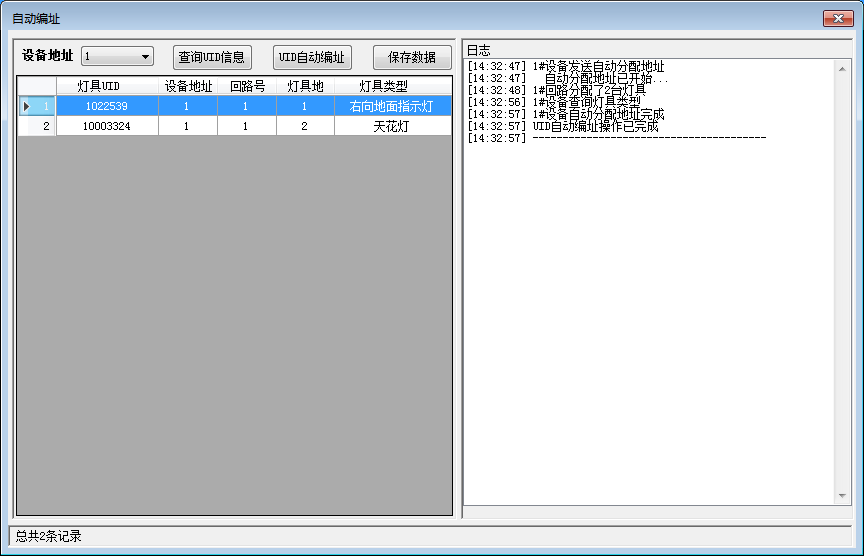Image resolution: width=864 pixels, height=556 pixels.
Task: Click the log entry UID自动编址操作已完成
Action: (595, 126)
